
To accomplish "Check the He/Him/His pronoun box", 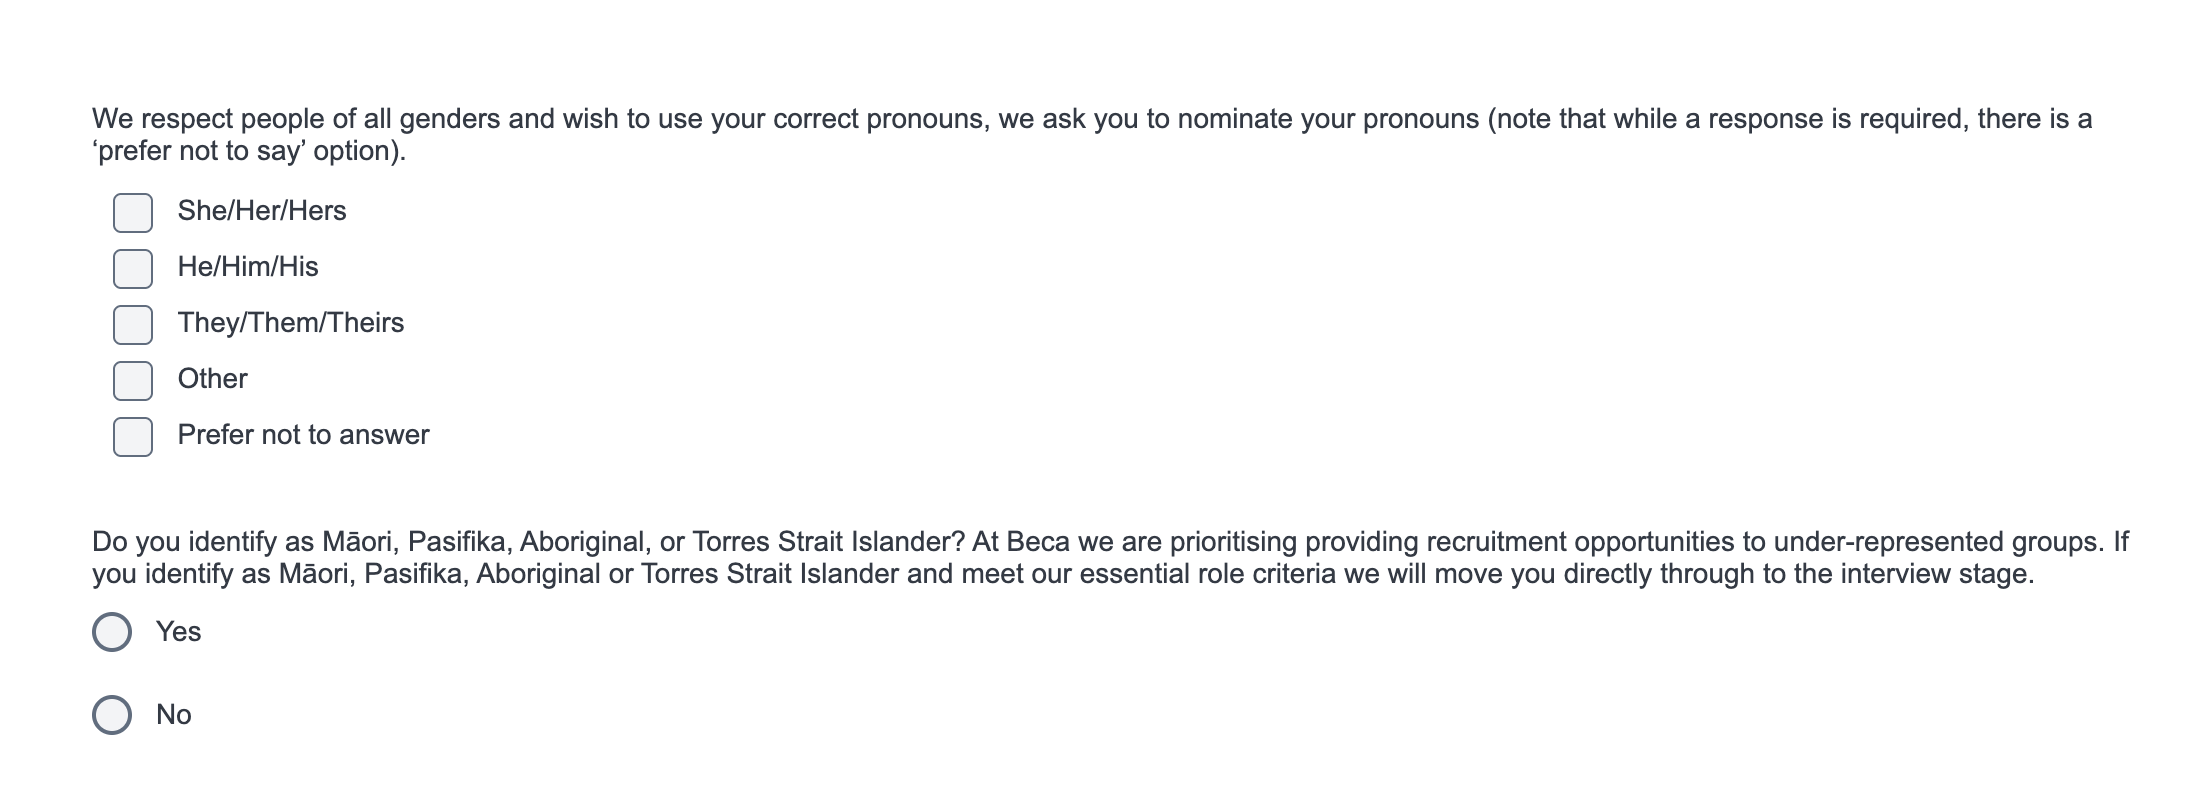I will point(133,269).
